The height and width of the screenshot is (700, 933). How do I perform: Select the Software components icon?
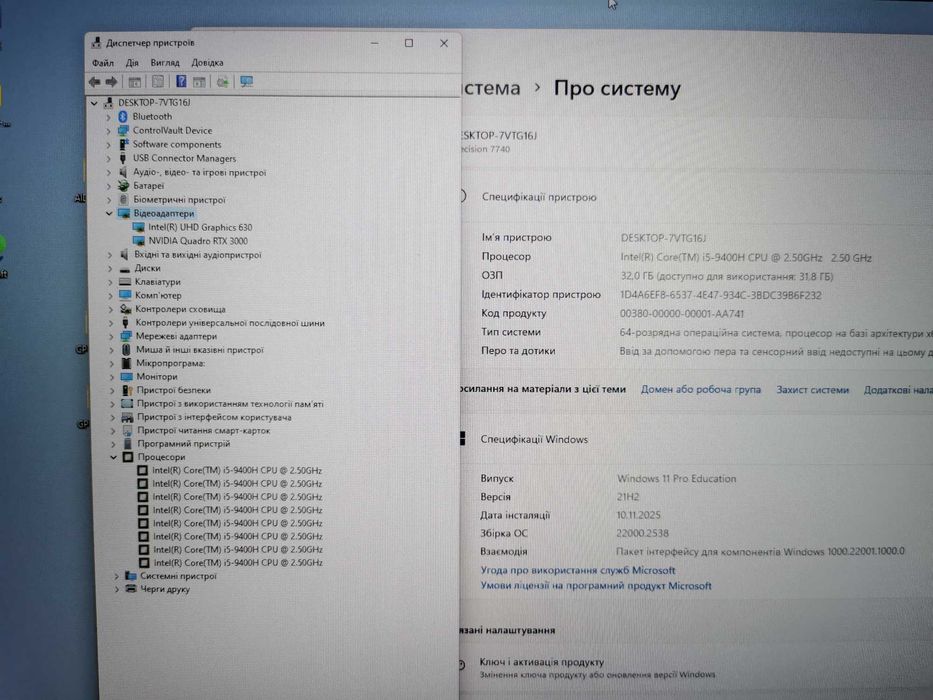pos(124,144)
